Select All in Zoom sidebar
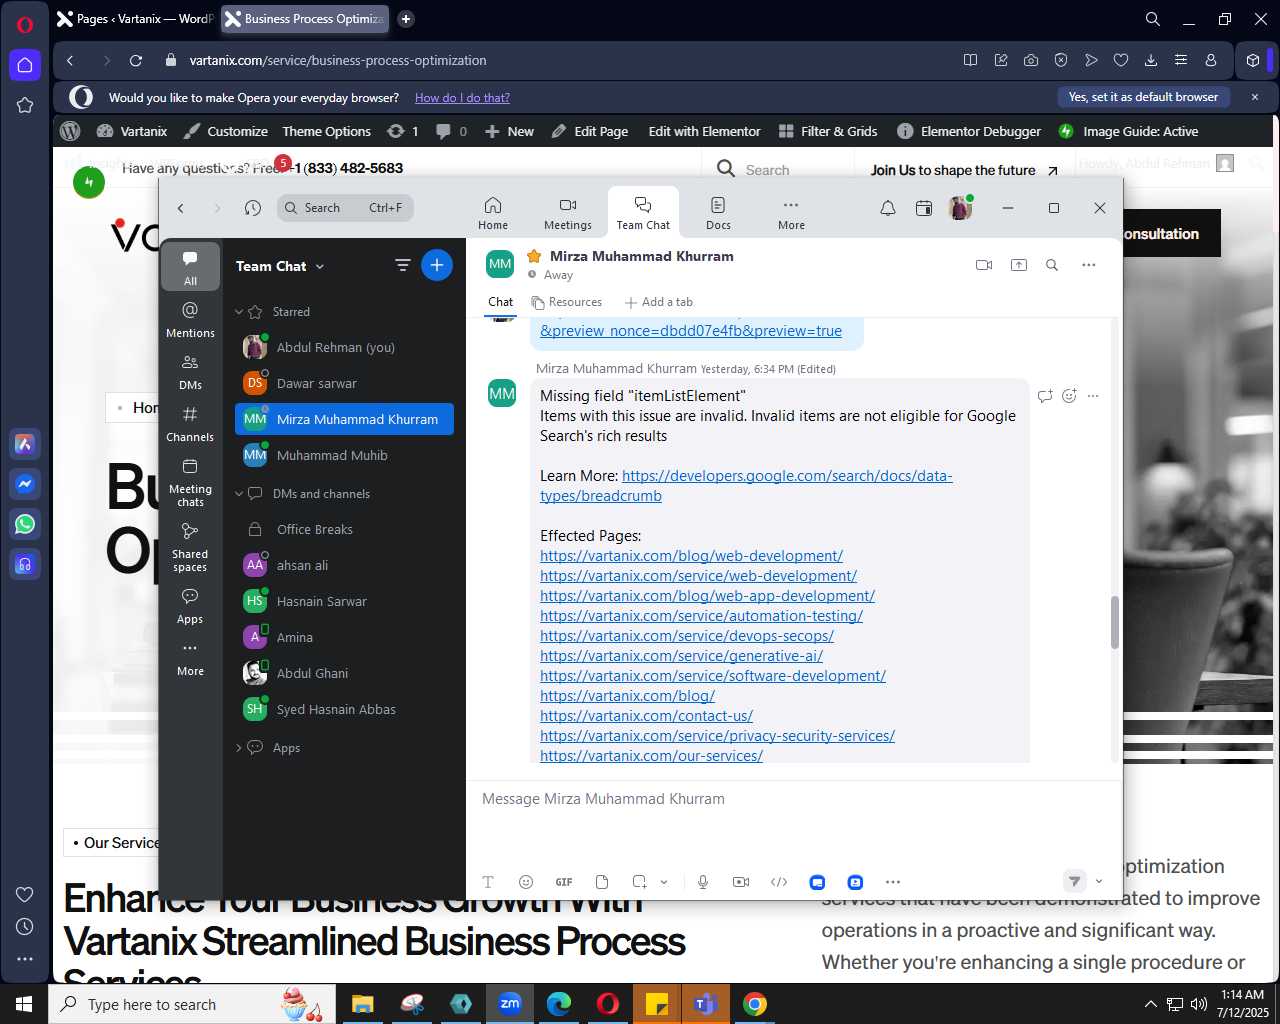Screen dimensions: 1280x1024 coord(190,267)
